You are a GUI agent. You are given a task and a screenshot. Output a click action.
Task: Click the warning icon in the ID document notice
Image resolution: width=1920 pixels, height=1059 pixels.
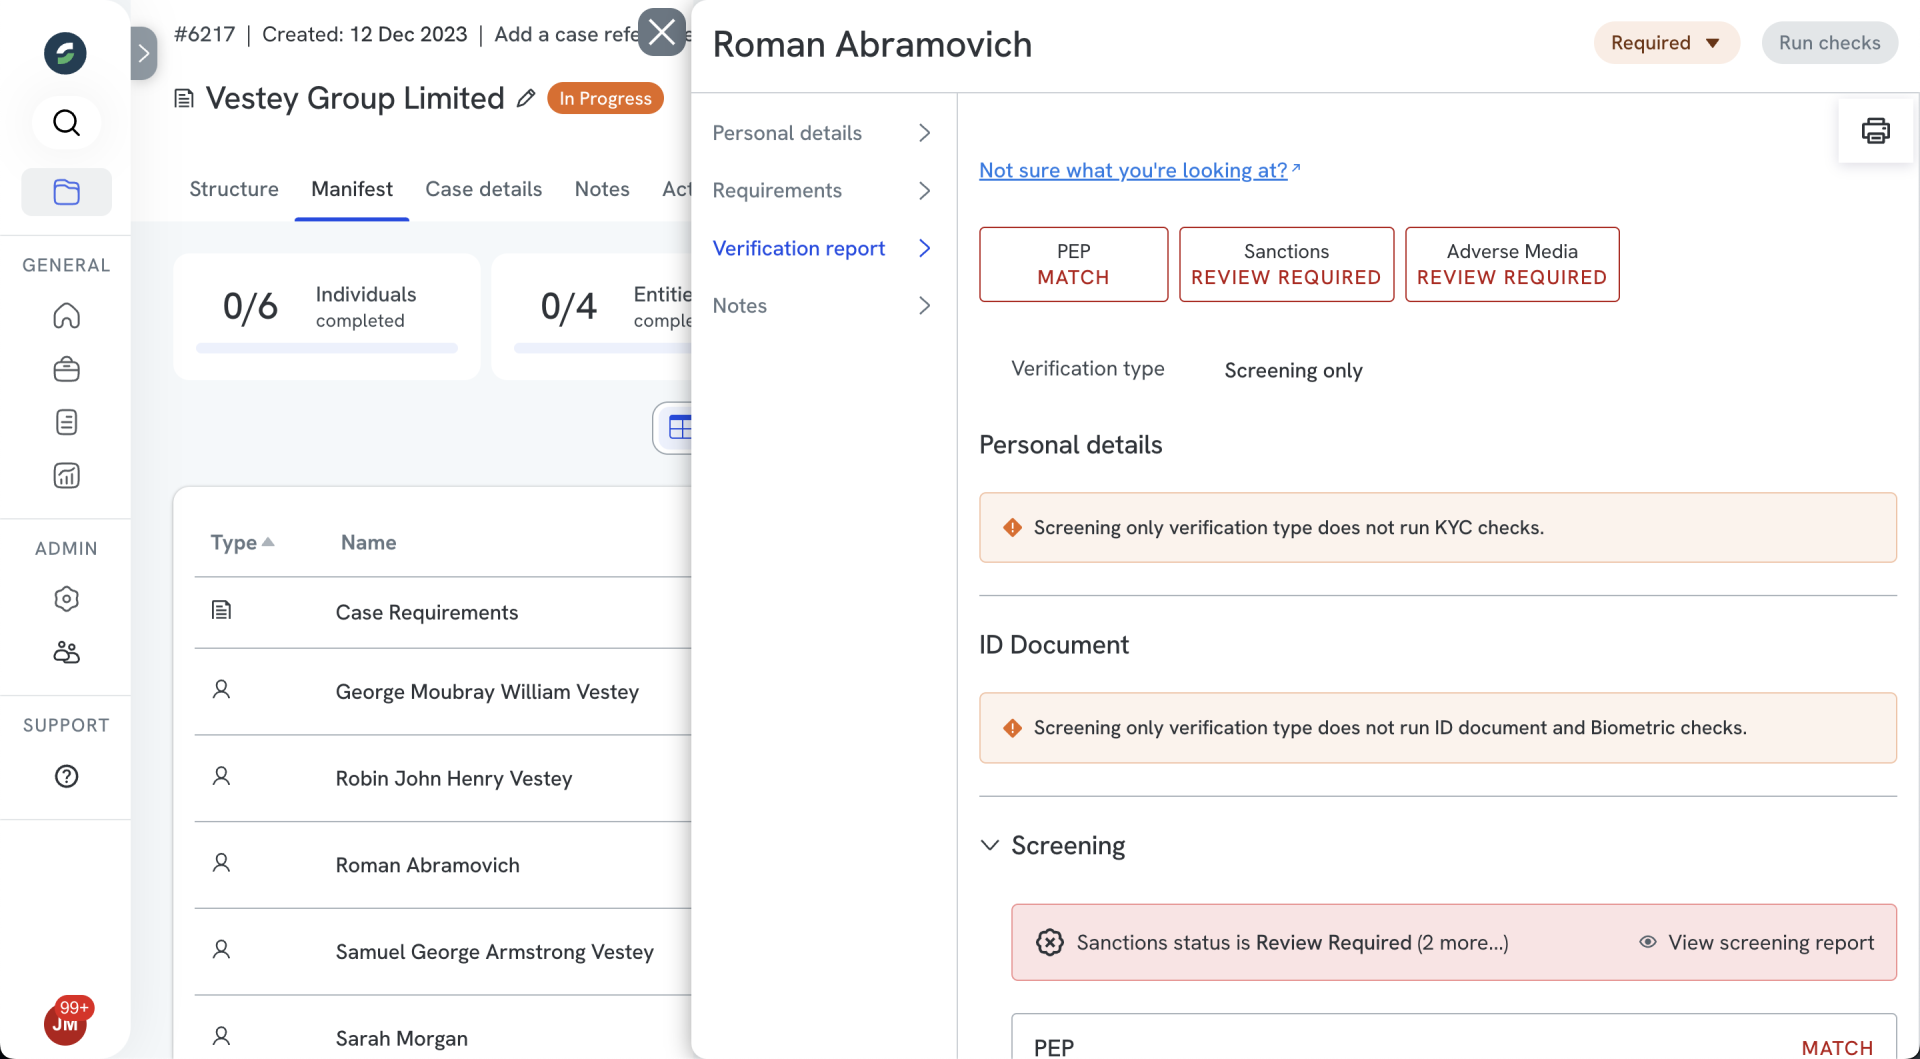(x=1012, y=728)
